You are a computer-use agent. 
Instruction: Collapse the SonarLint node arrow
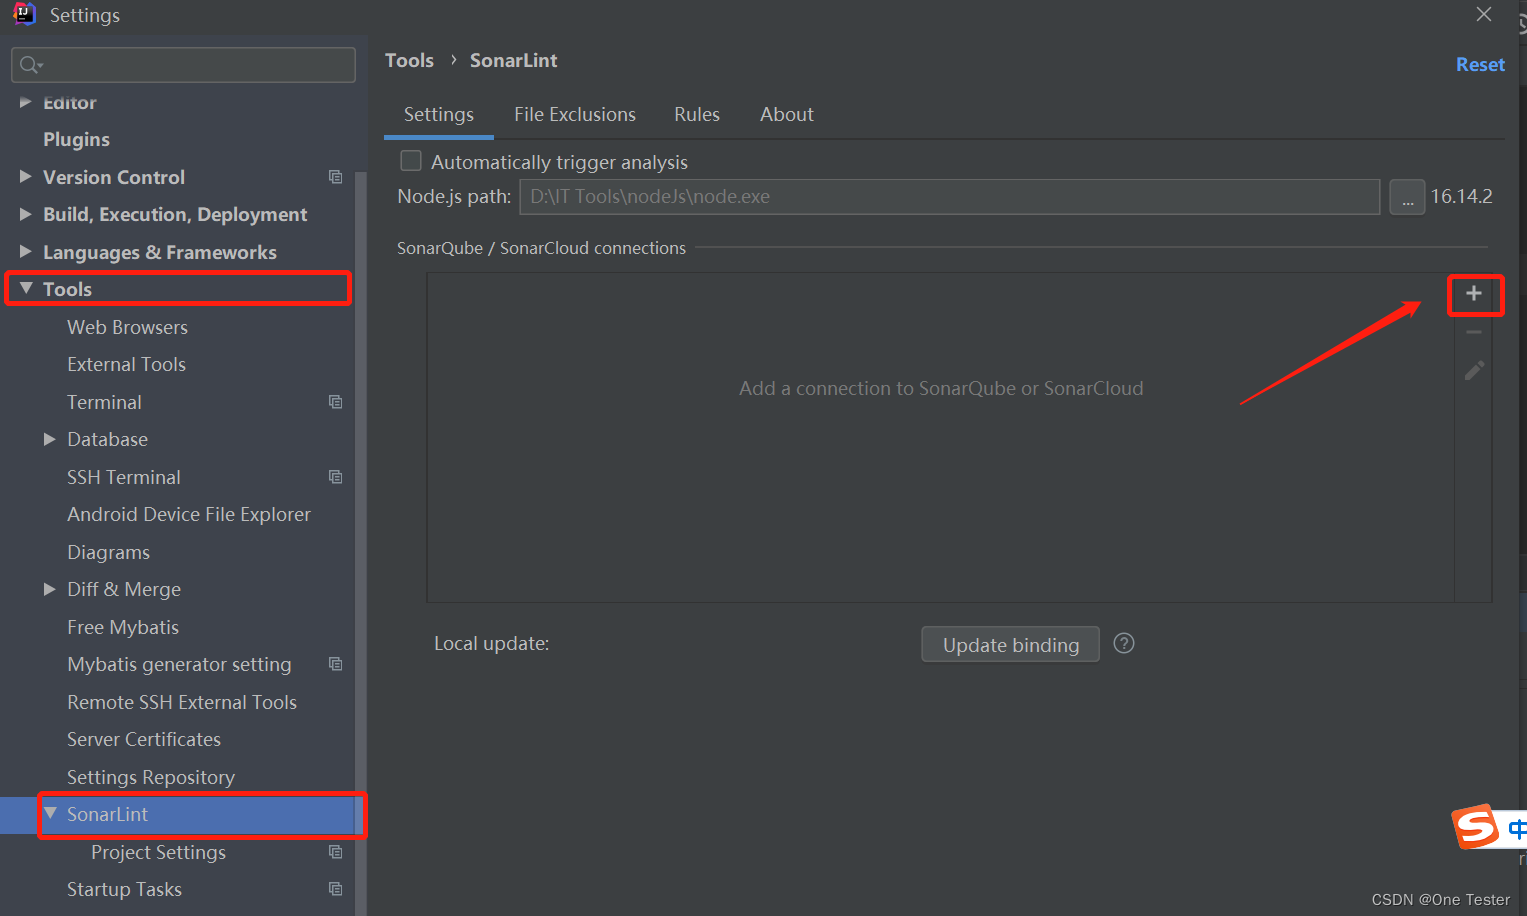click(50, 813)
